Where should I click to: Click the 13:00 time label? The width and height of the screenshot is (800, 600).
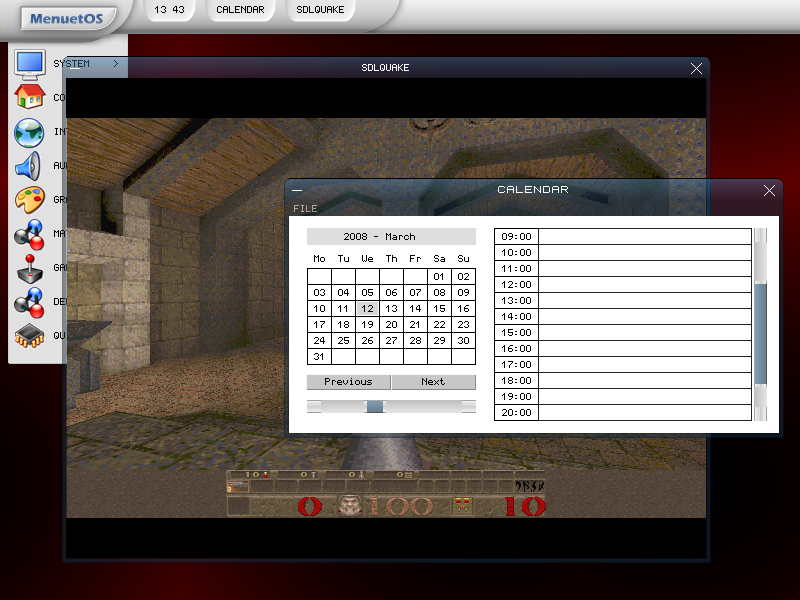516,301
